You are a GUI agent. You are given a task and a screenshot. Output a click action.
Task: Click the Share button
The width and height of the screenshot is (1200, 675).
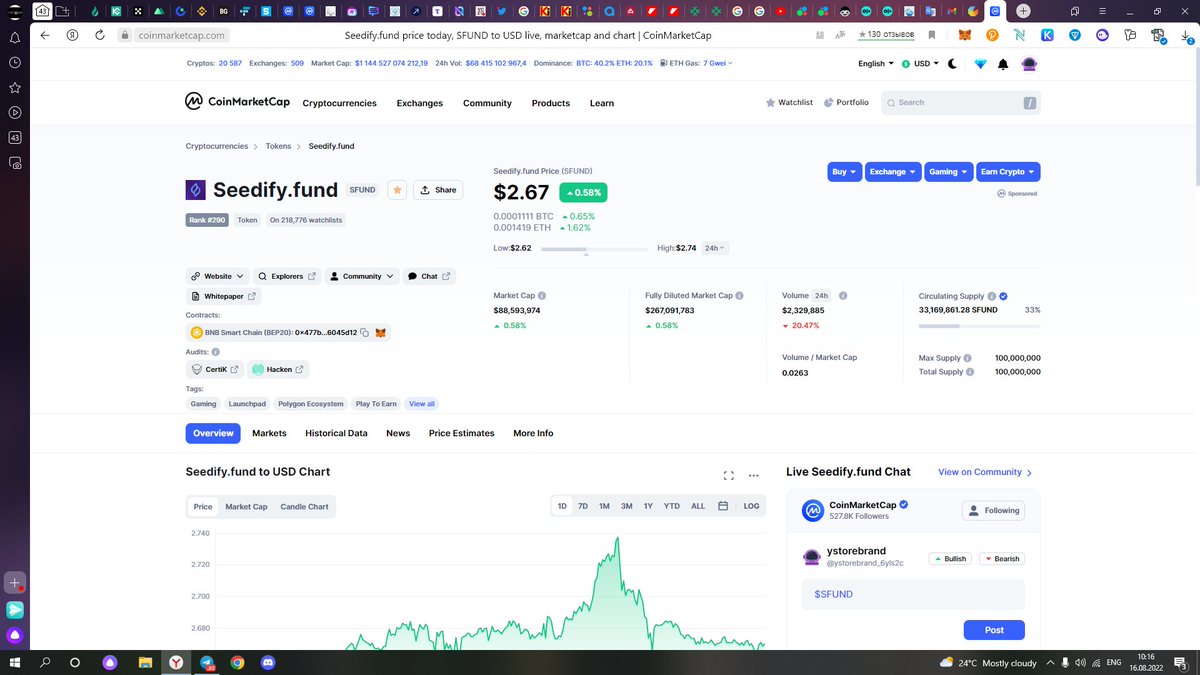tap(437, 189)
